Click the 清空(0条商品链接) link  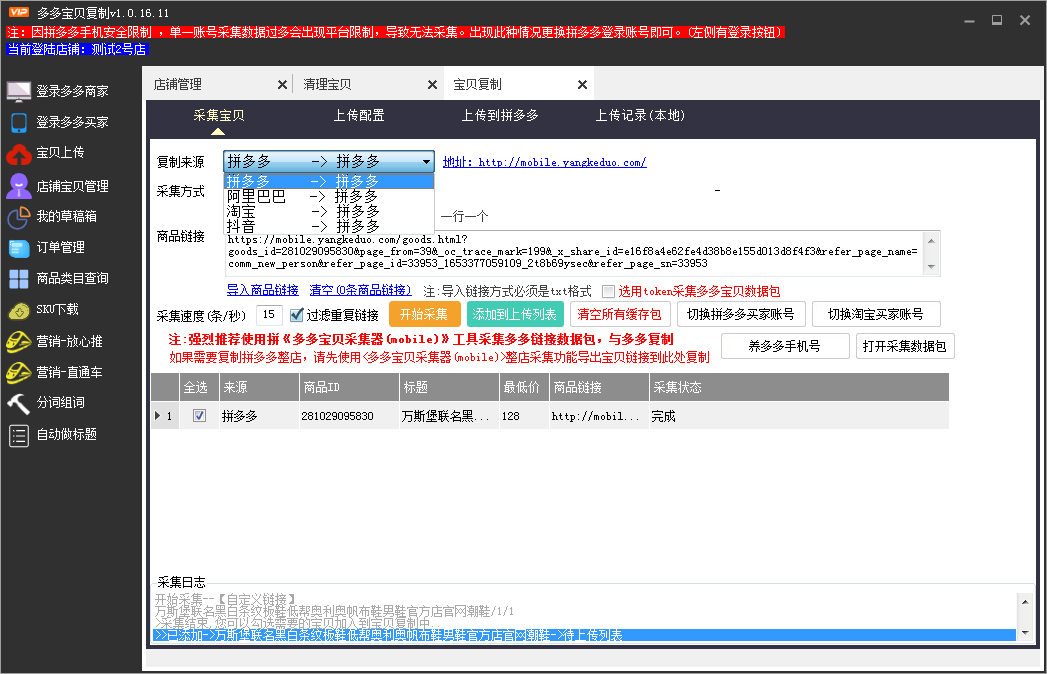pos(361,290)
